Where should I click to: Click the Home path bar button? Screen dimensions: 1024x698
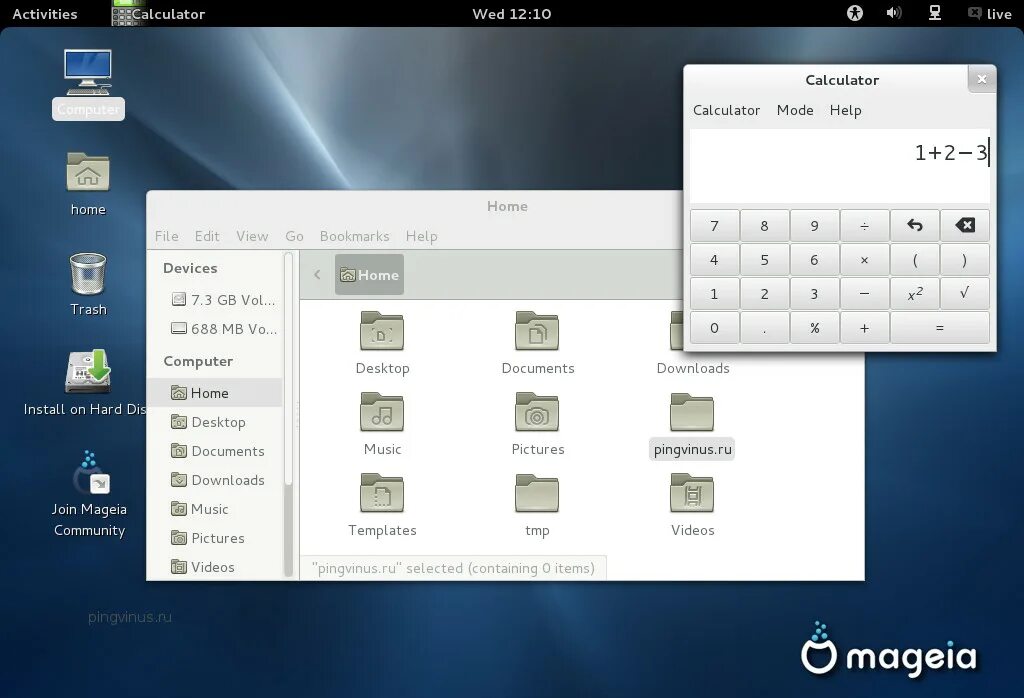pos(370,274)
